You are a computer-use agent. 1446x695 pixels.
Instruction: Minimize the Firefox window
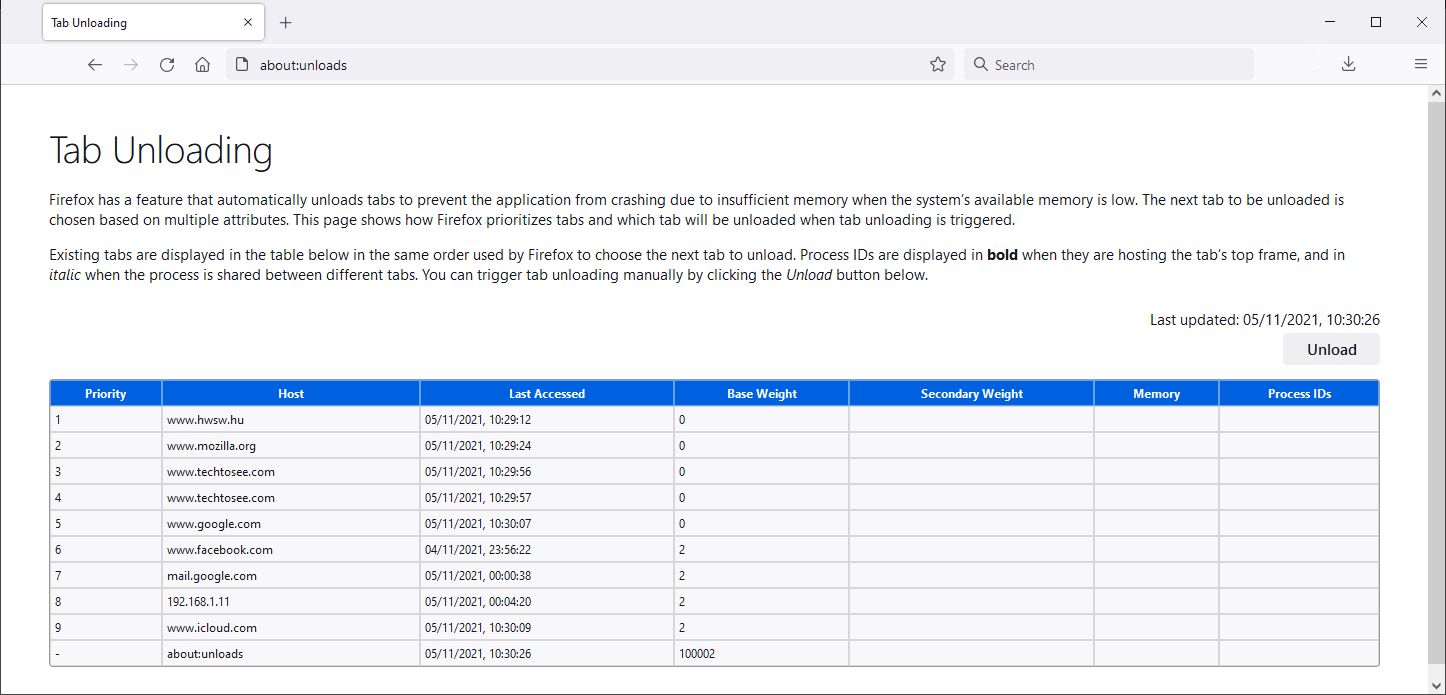tap(1330, 22)
